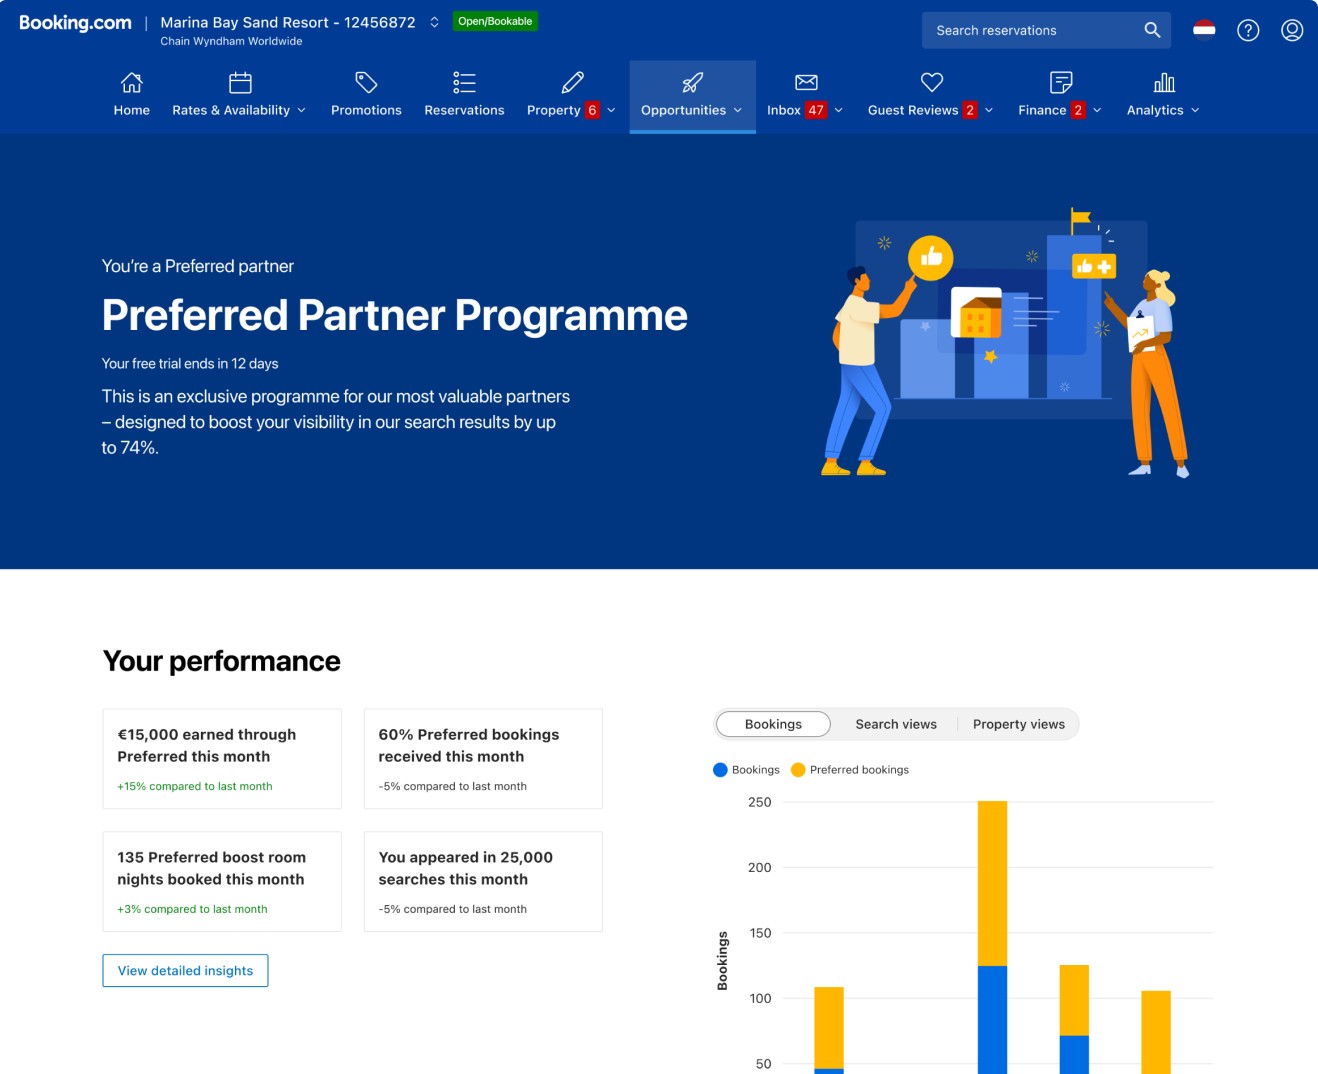Open the Home menu item

click(x=131, y=110)
